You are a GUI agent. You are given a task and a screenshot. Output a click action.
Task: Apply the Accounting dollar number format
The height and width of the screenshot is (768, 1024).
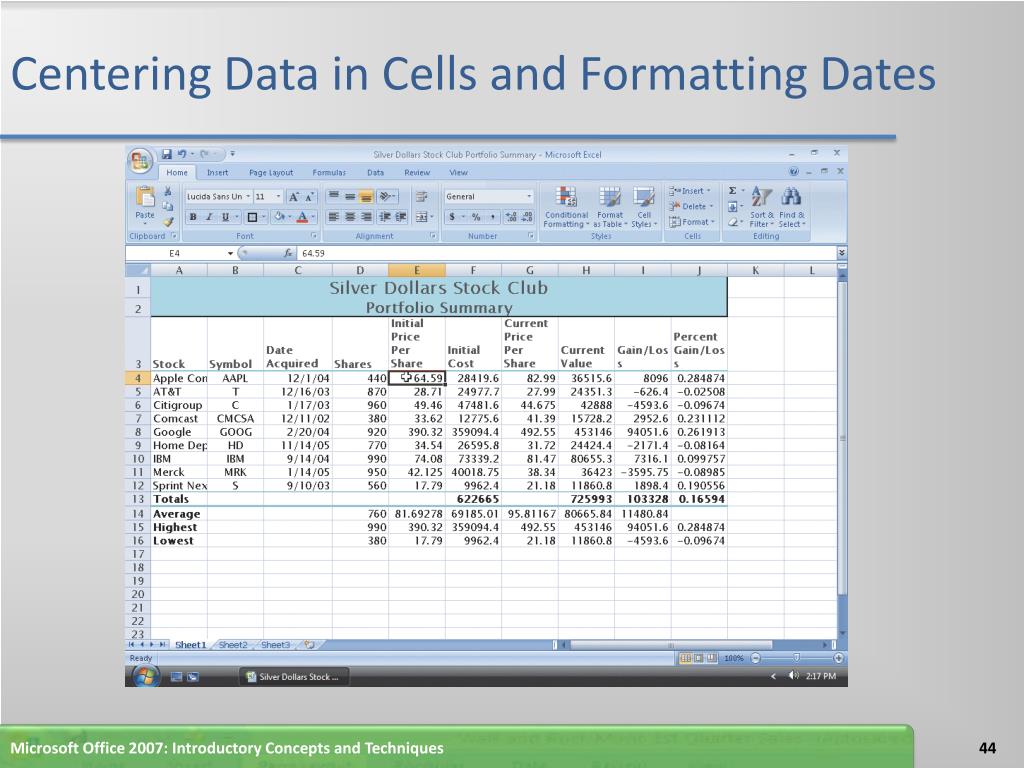pos(452,217)
